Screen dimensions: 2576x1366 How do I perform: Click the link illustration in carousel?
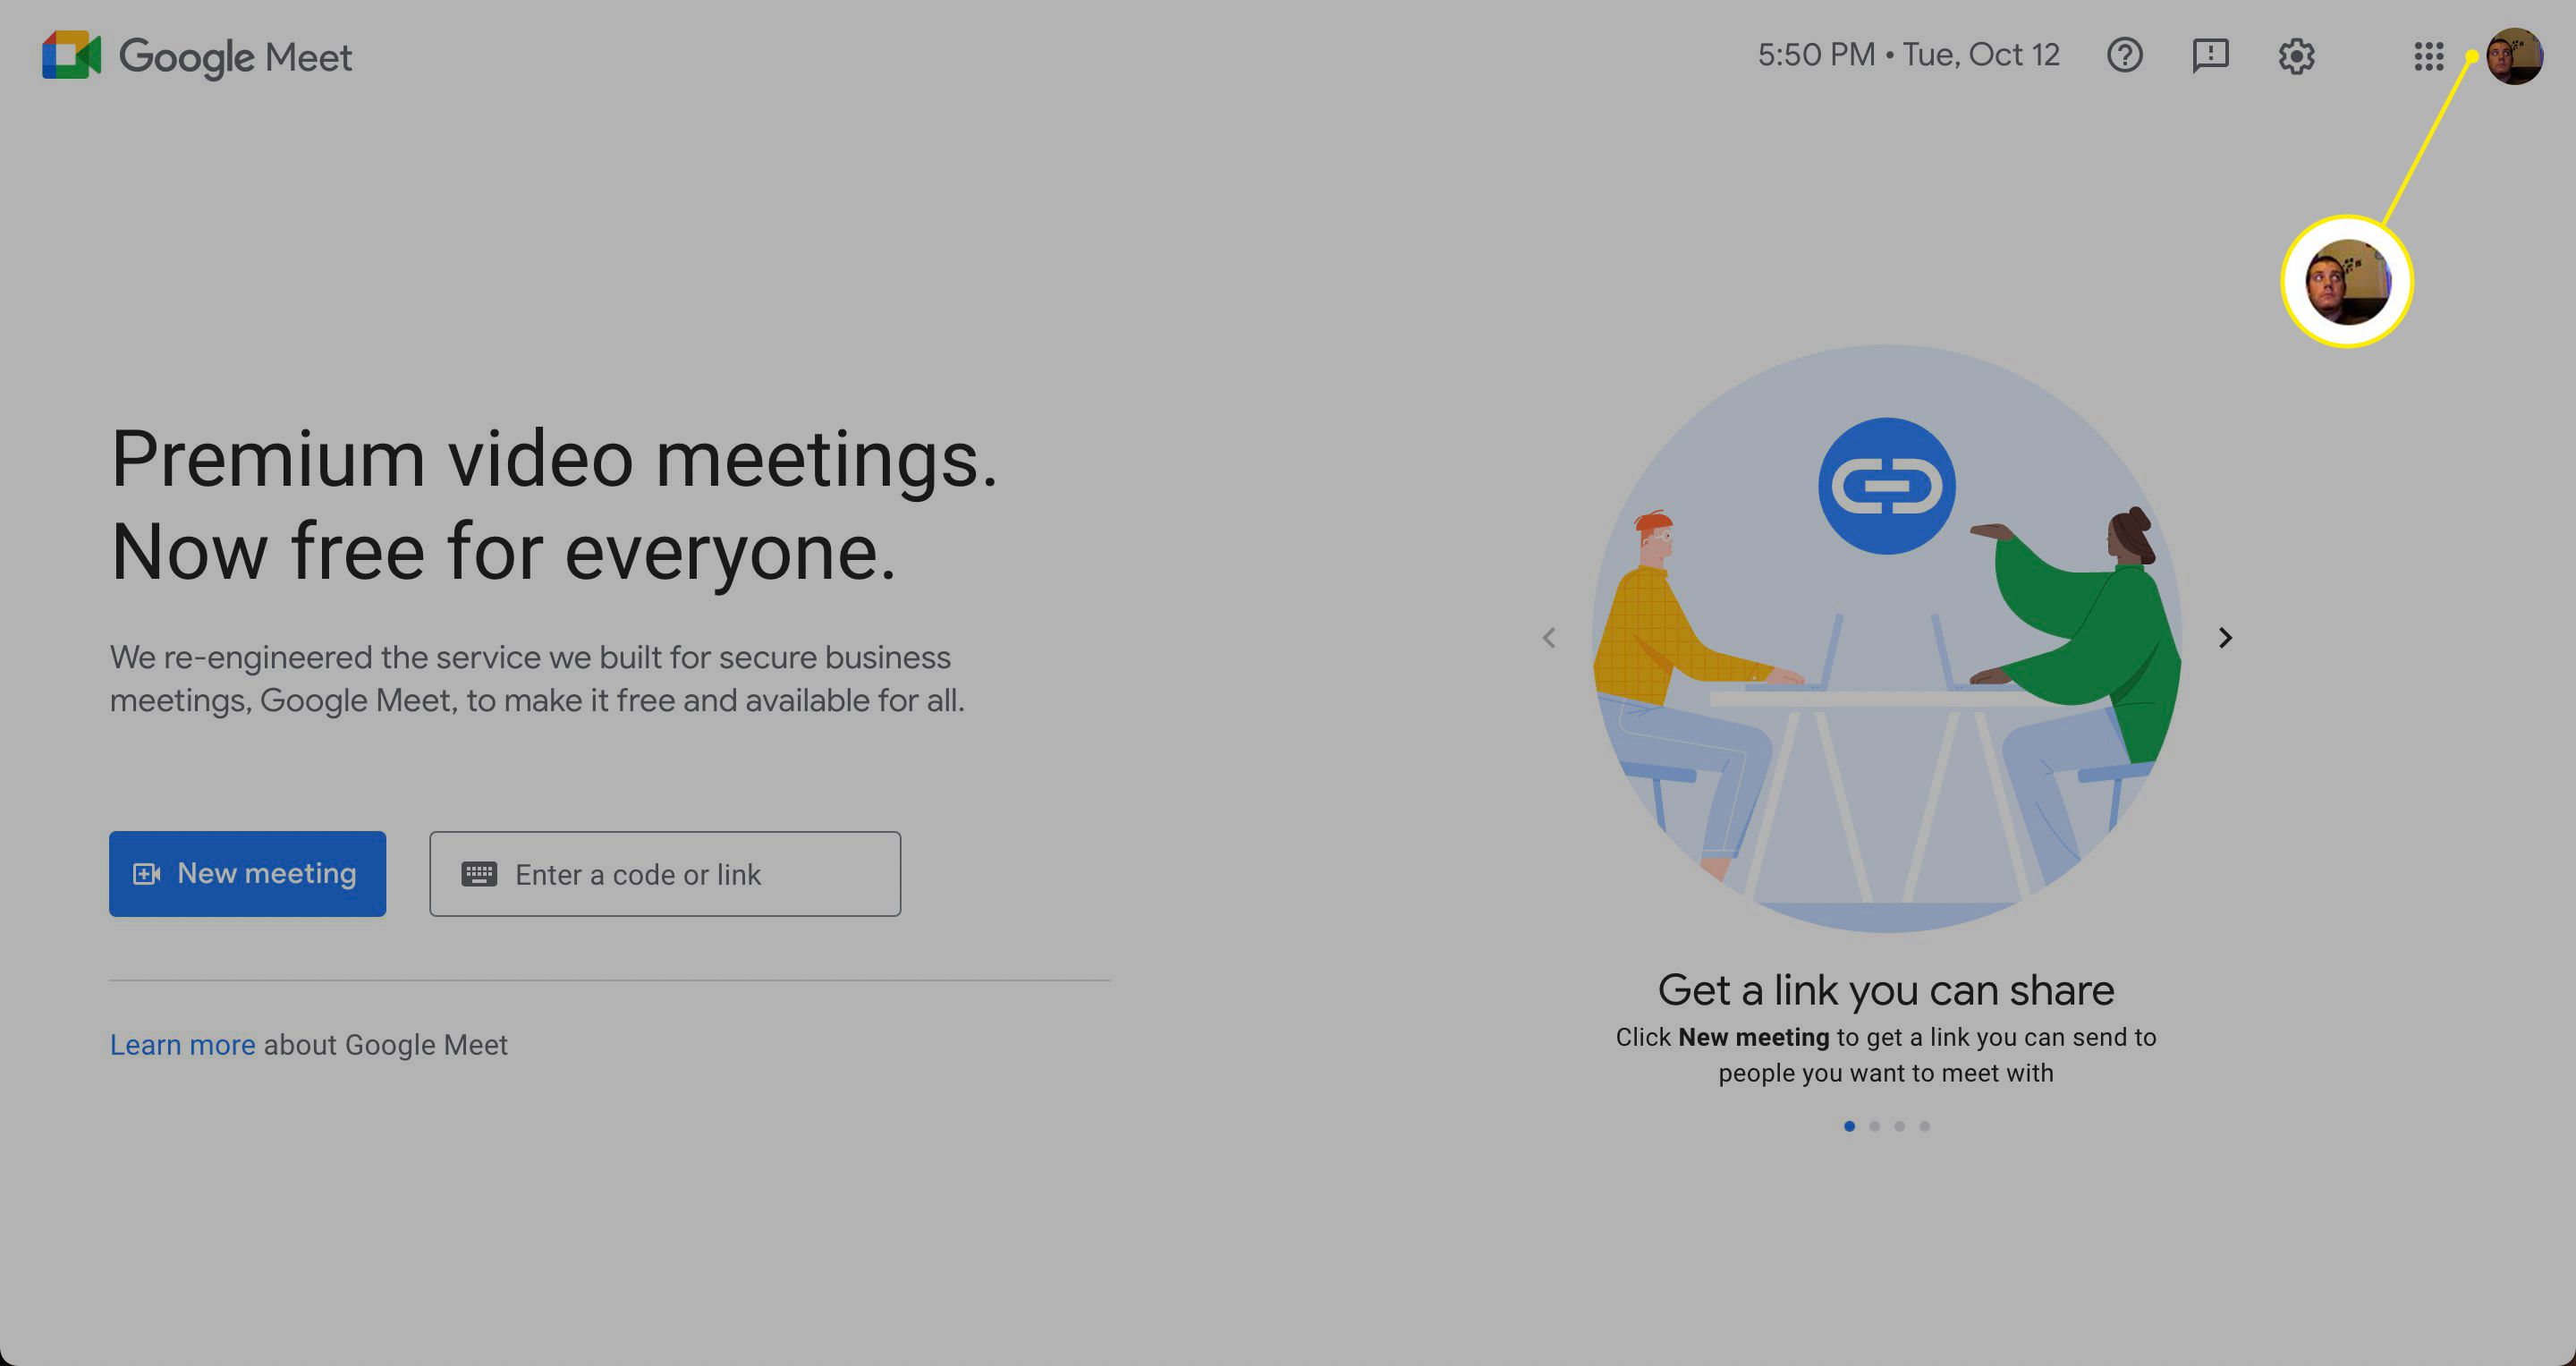coord(1886,638)
